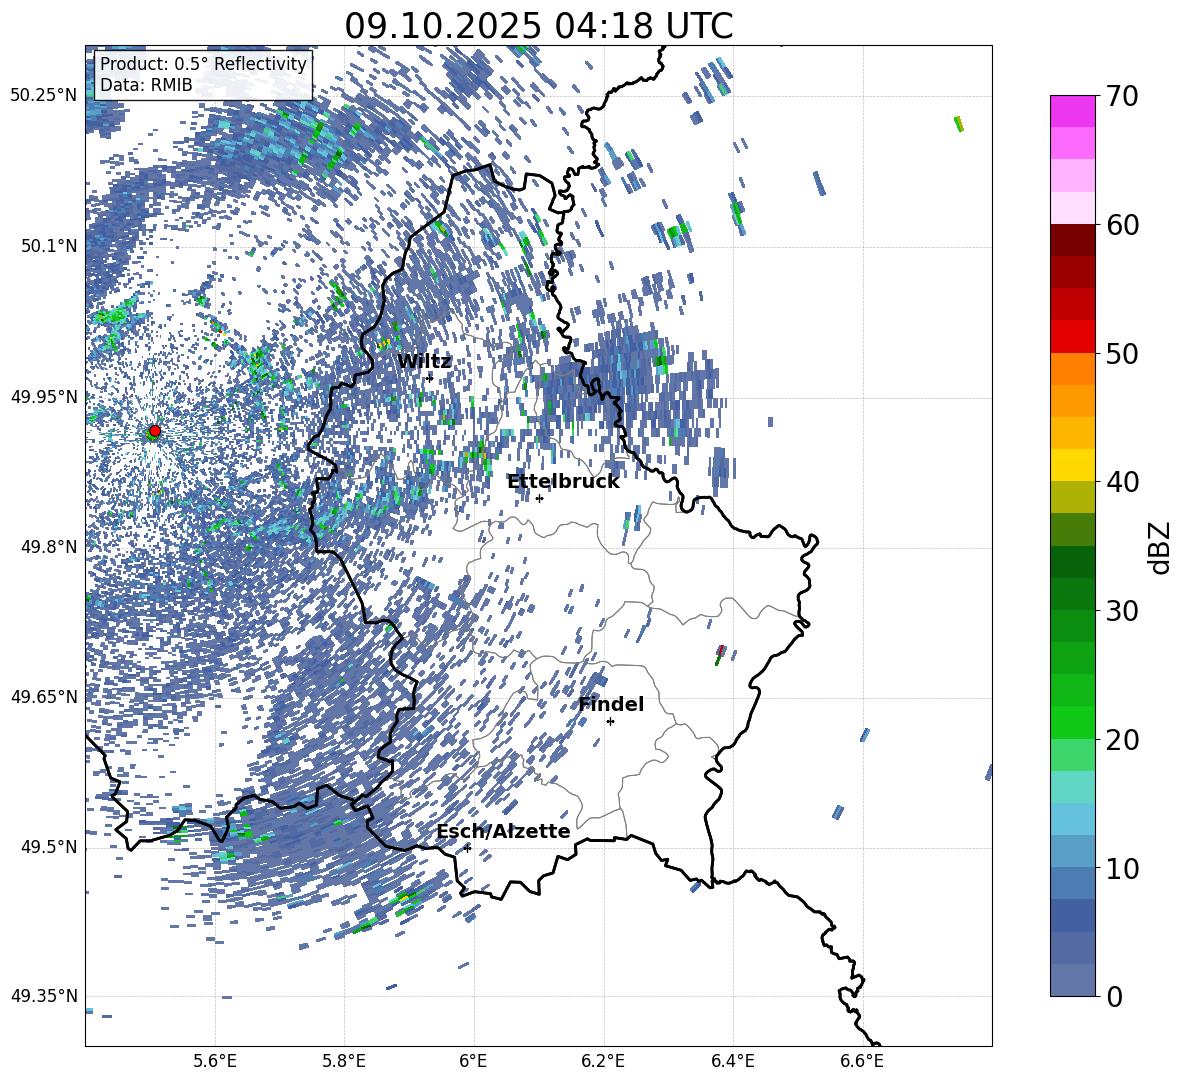
Task: Click the colorbar 70 tick label
Action: [x=1122, y=97]
